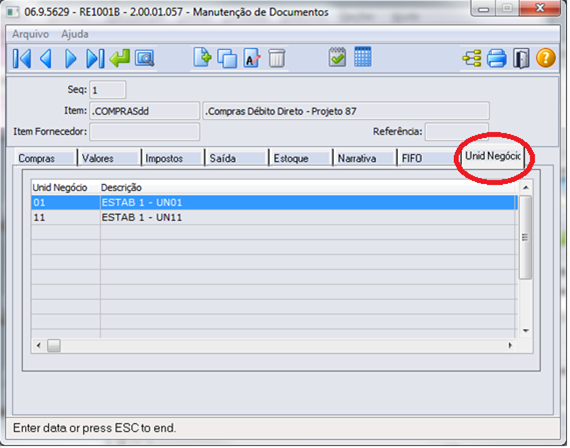Print using the printer icon
This screenshot has height=448, width=570.
(x=497, y=58)
